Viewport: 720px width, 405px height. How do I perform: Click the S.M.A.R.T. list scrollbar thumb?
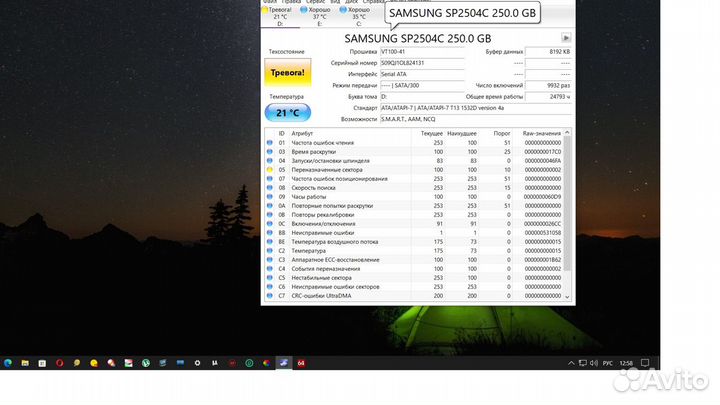(567, 203)
